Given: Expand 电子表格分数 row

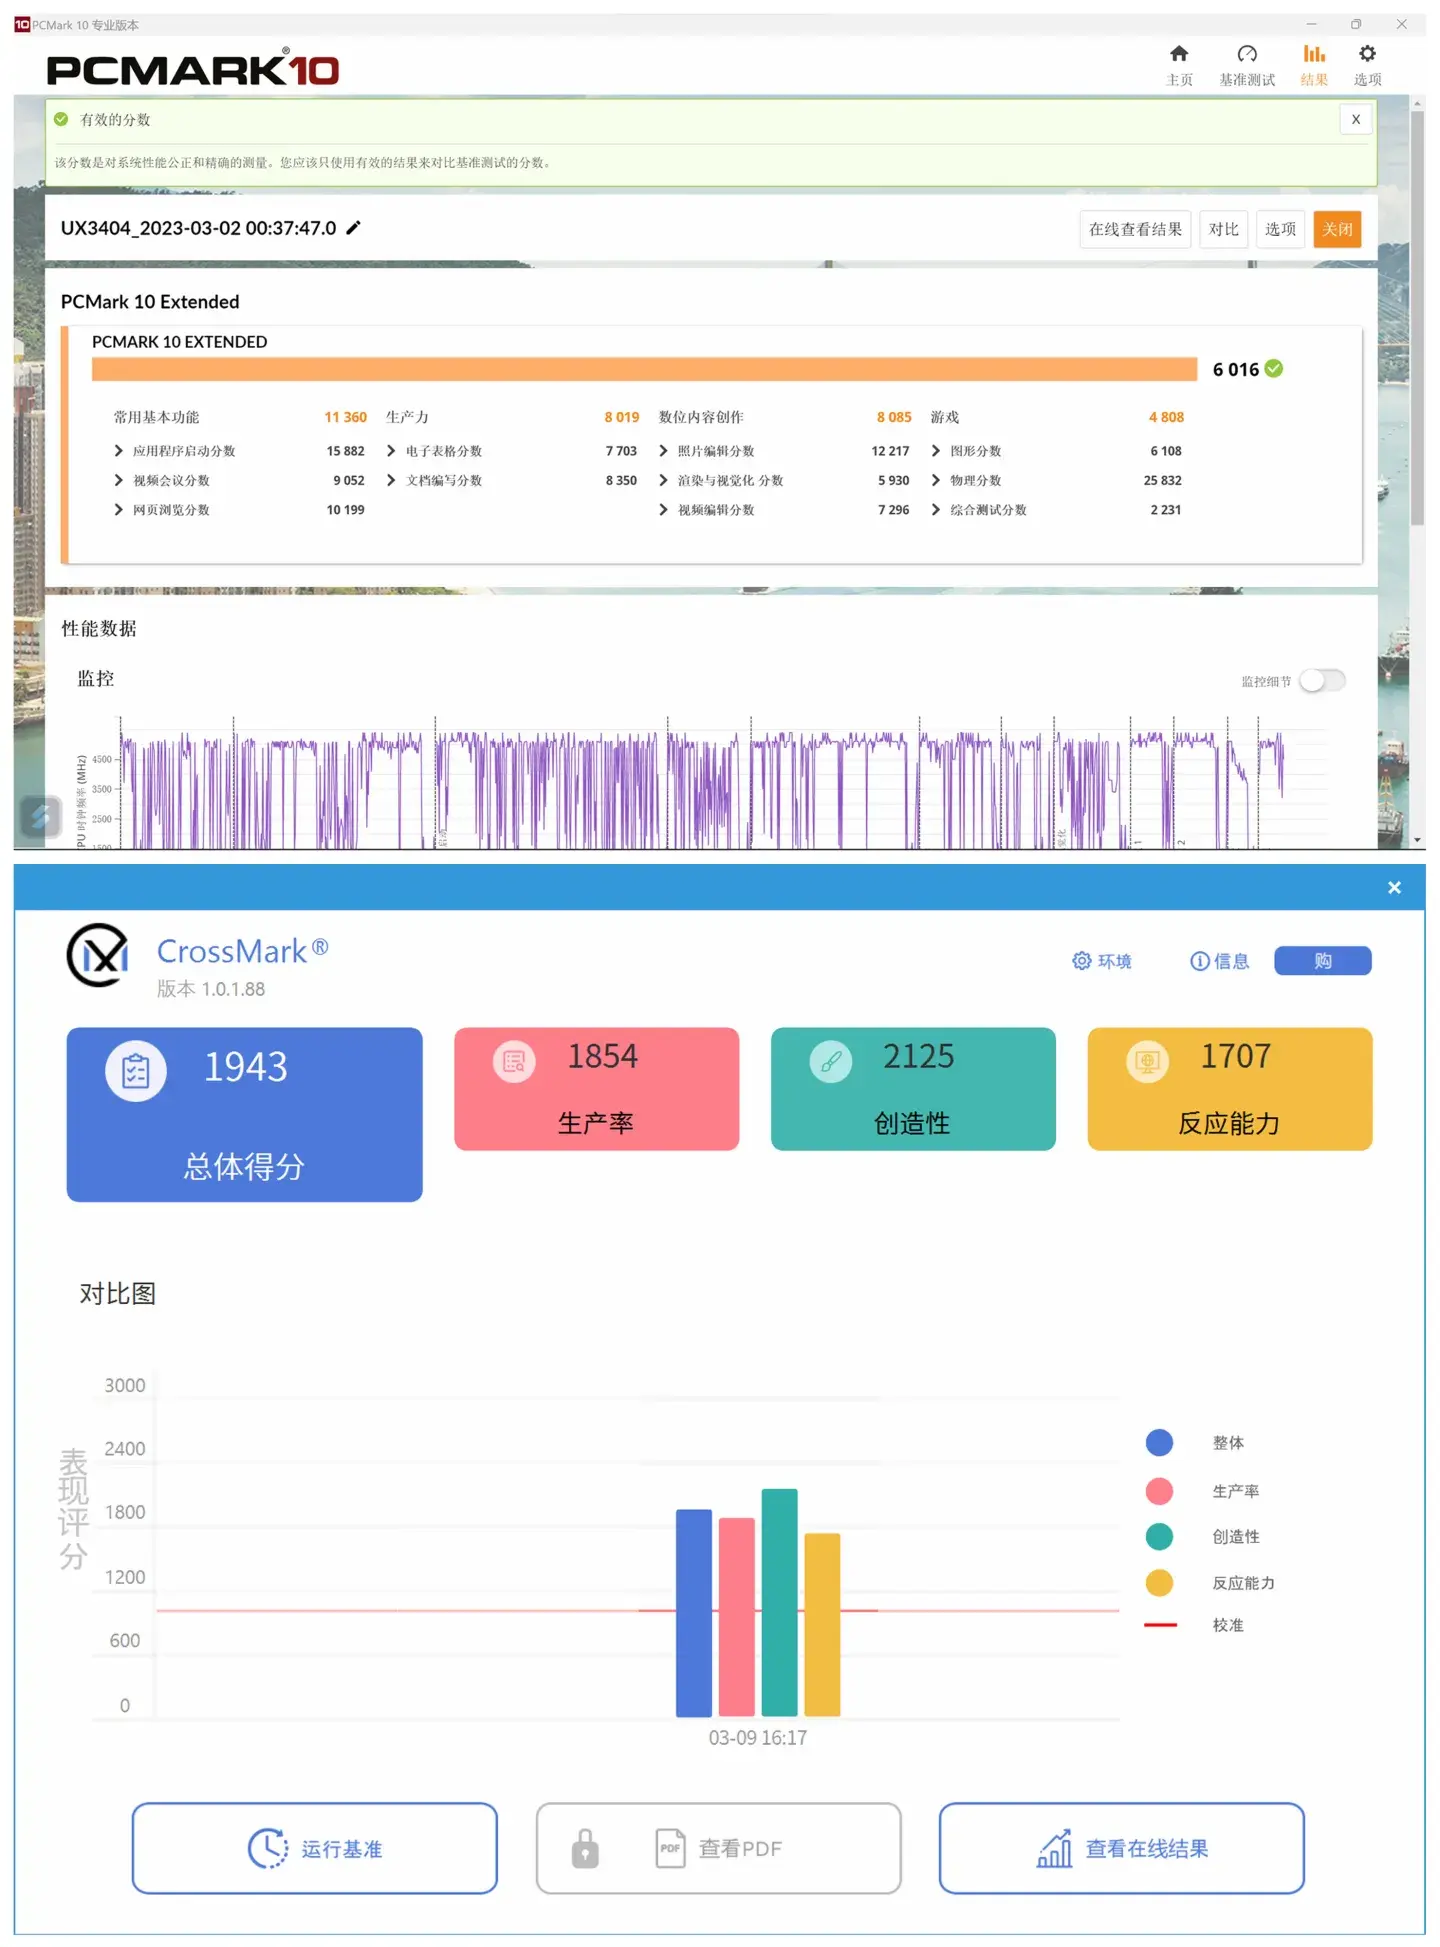Looking at the screenshot, I should coord(391,451).
